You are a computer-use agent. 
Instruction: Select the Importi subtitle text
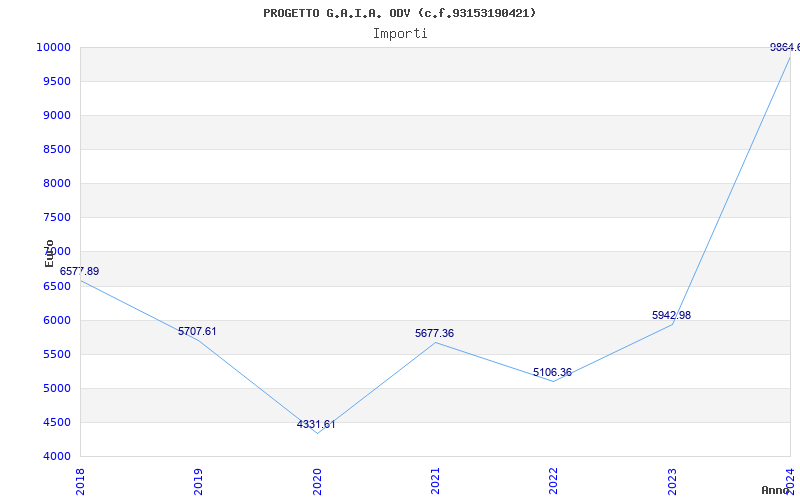[x=400, y=33]
